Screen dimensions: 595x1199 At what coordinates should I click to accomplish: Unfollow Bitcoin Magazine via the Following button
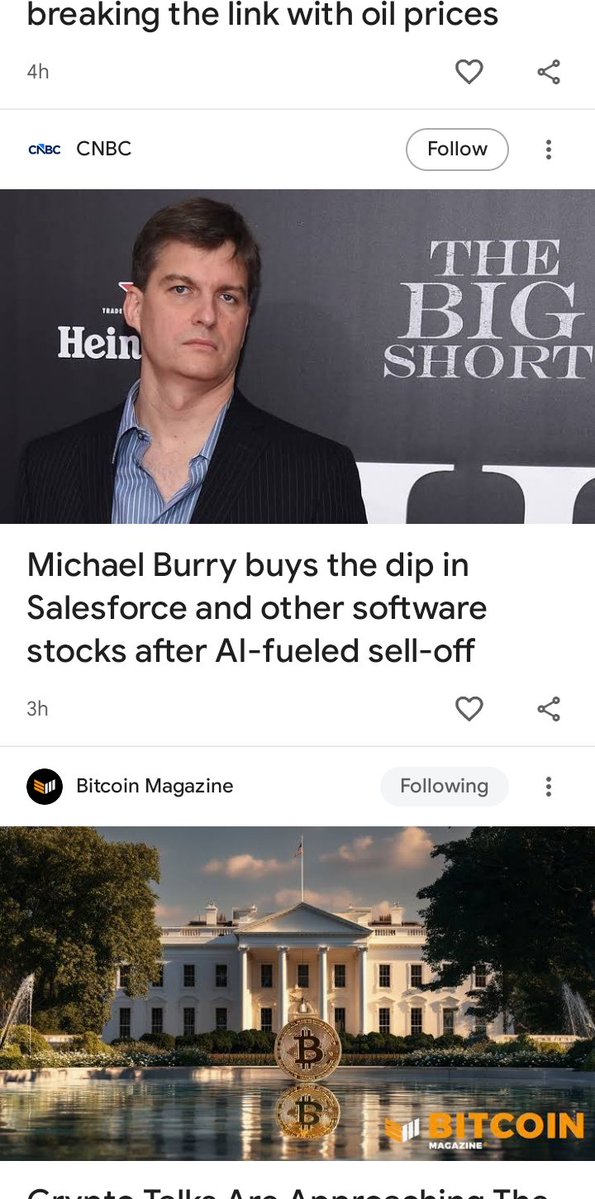coord(444,786)
